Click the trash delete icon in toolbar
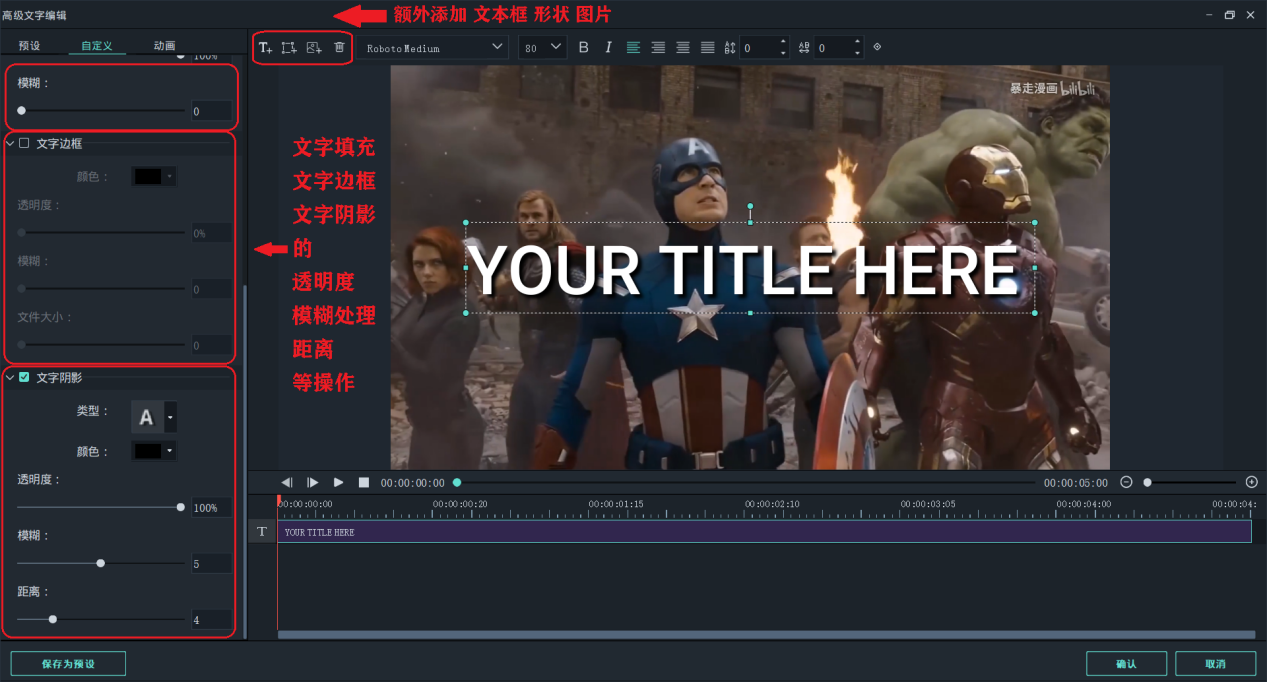Image resolution: width=1267 pixels, height=682 pixels. tap(339, 47)
